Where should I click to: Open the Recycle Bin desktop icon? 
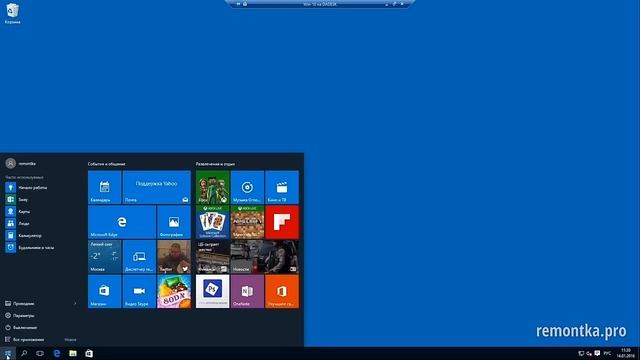coord(13,13)
